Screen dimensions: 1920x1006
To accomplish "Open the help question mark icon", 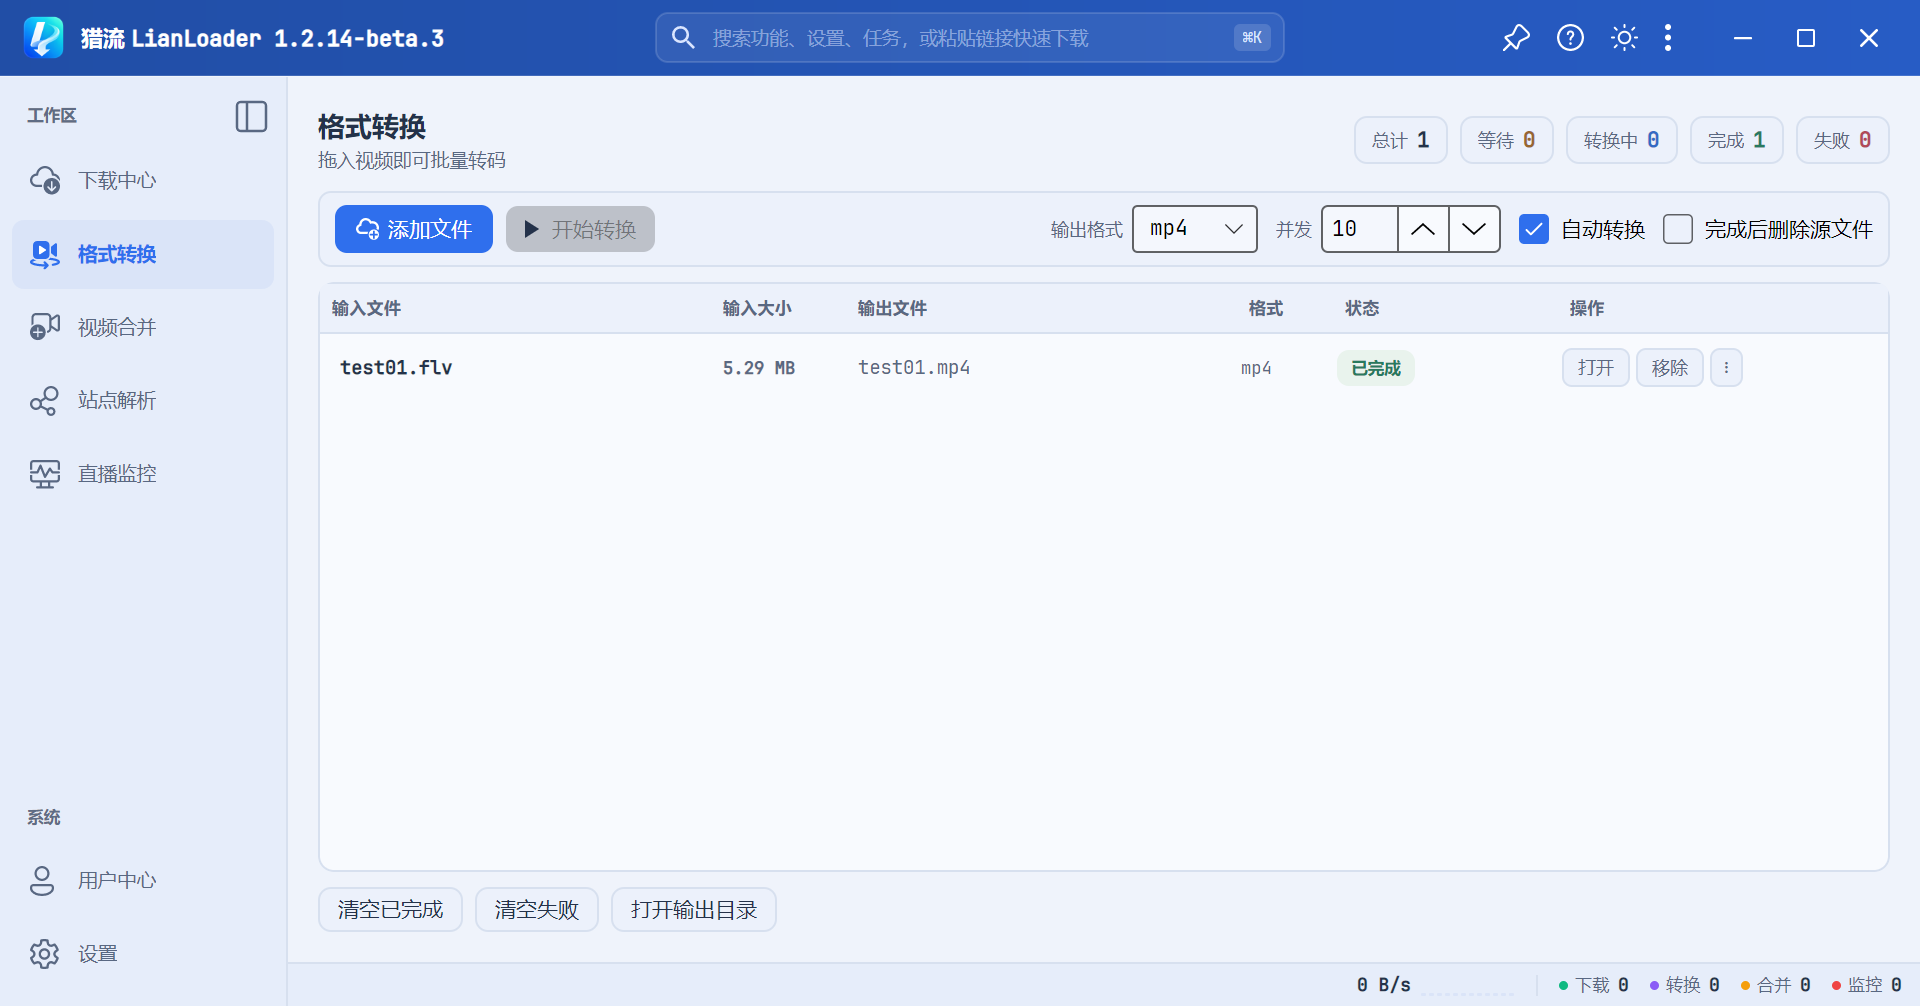I will coord(1570,38).
